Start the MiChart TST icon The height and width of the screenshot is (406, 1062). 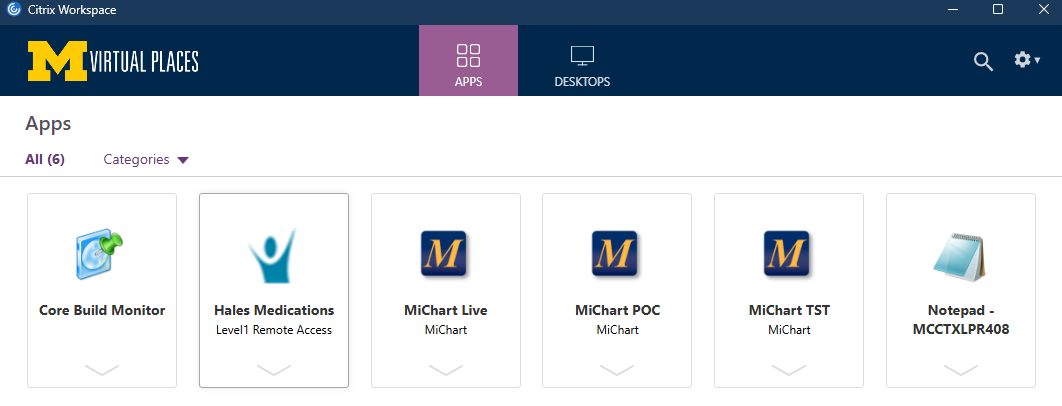(789, 254)
